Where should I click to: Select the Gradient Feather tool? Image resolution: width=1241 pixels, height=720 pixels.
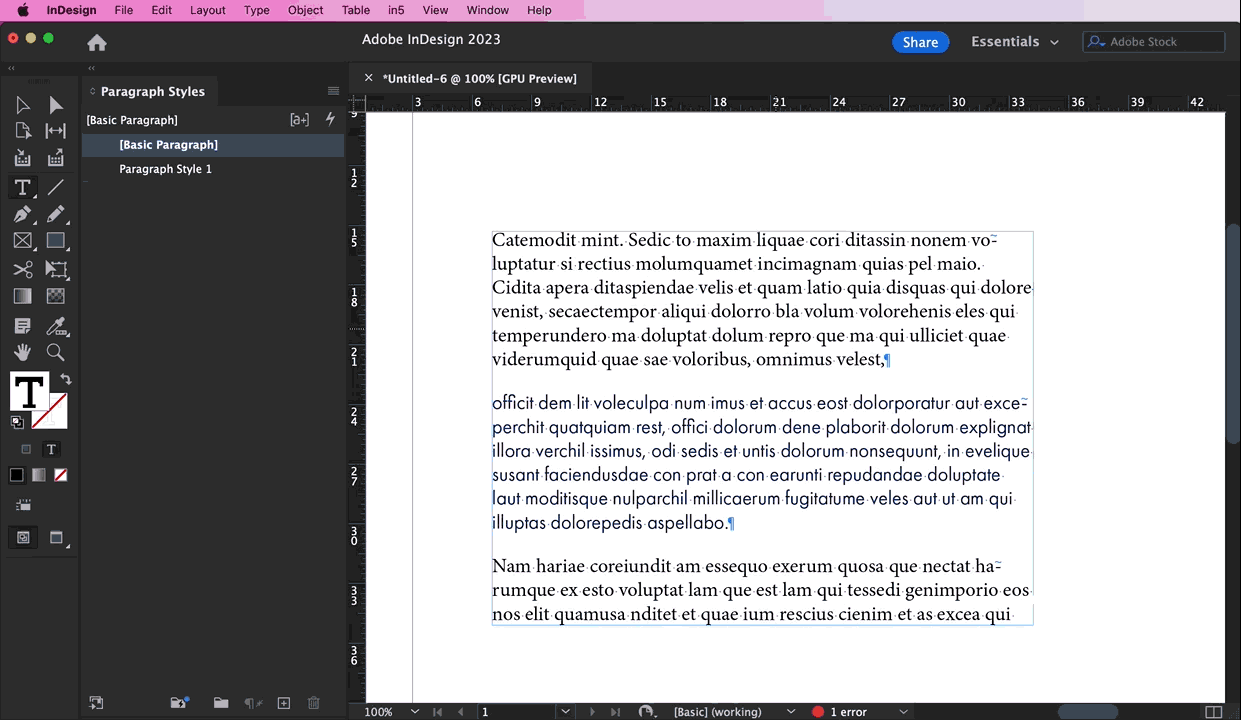(x=56, y=296)
